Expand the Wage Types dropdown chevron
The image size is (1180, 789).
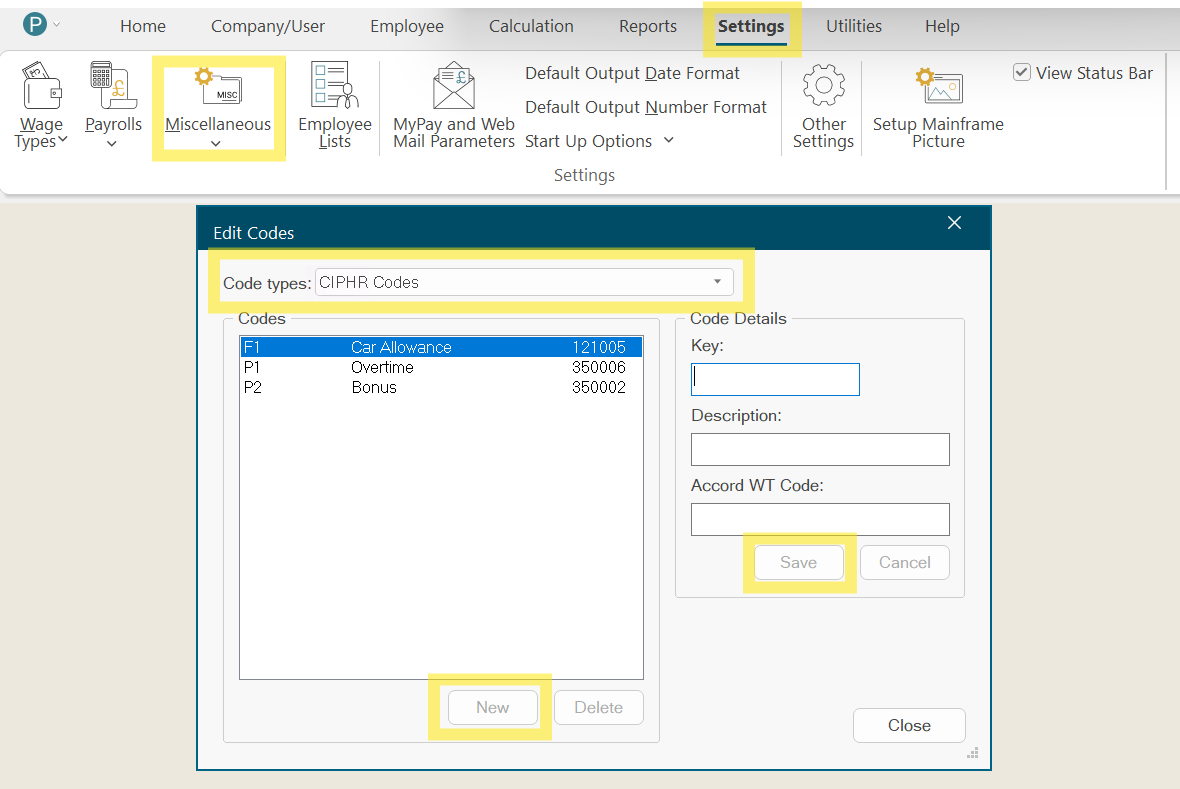[62, 139]
